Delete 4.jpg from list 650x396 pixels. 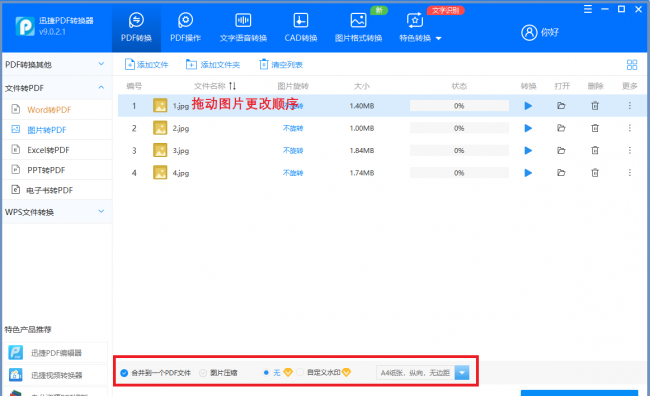[595, 172]
